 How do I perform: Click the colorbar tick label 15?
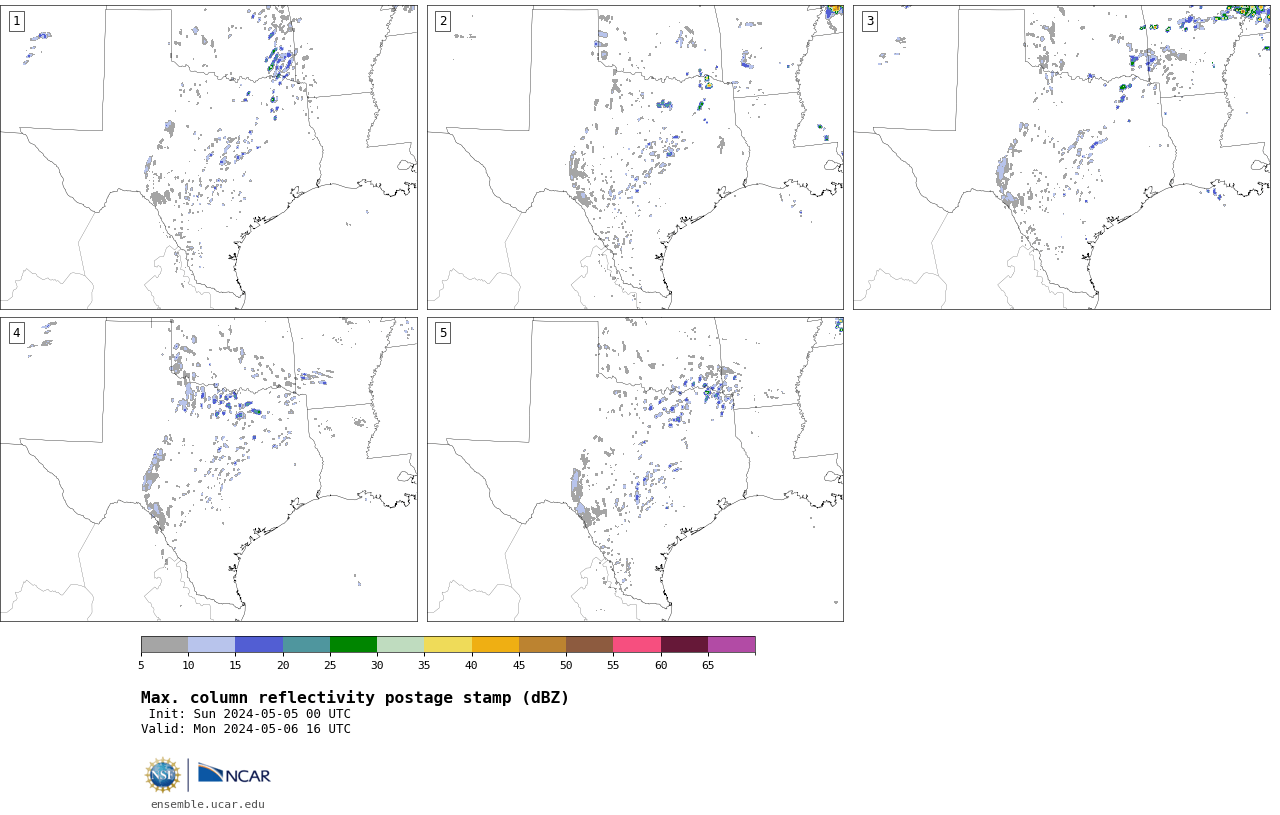(236, 666)
